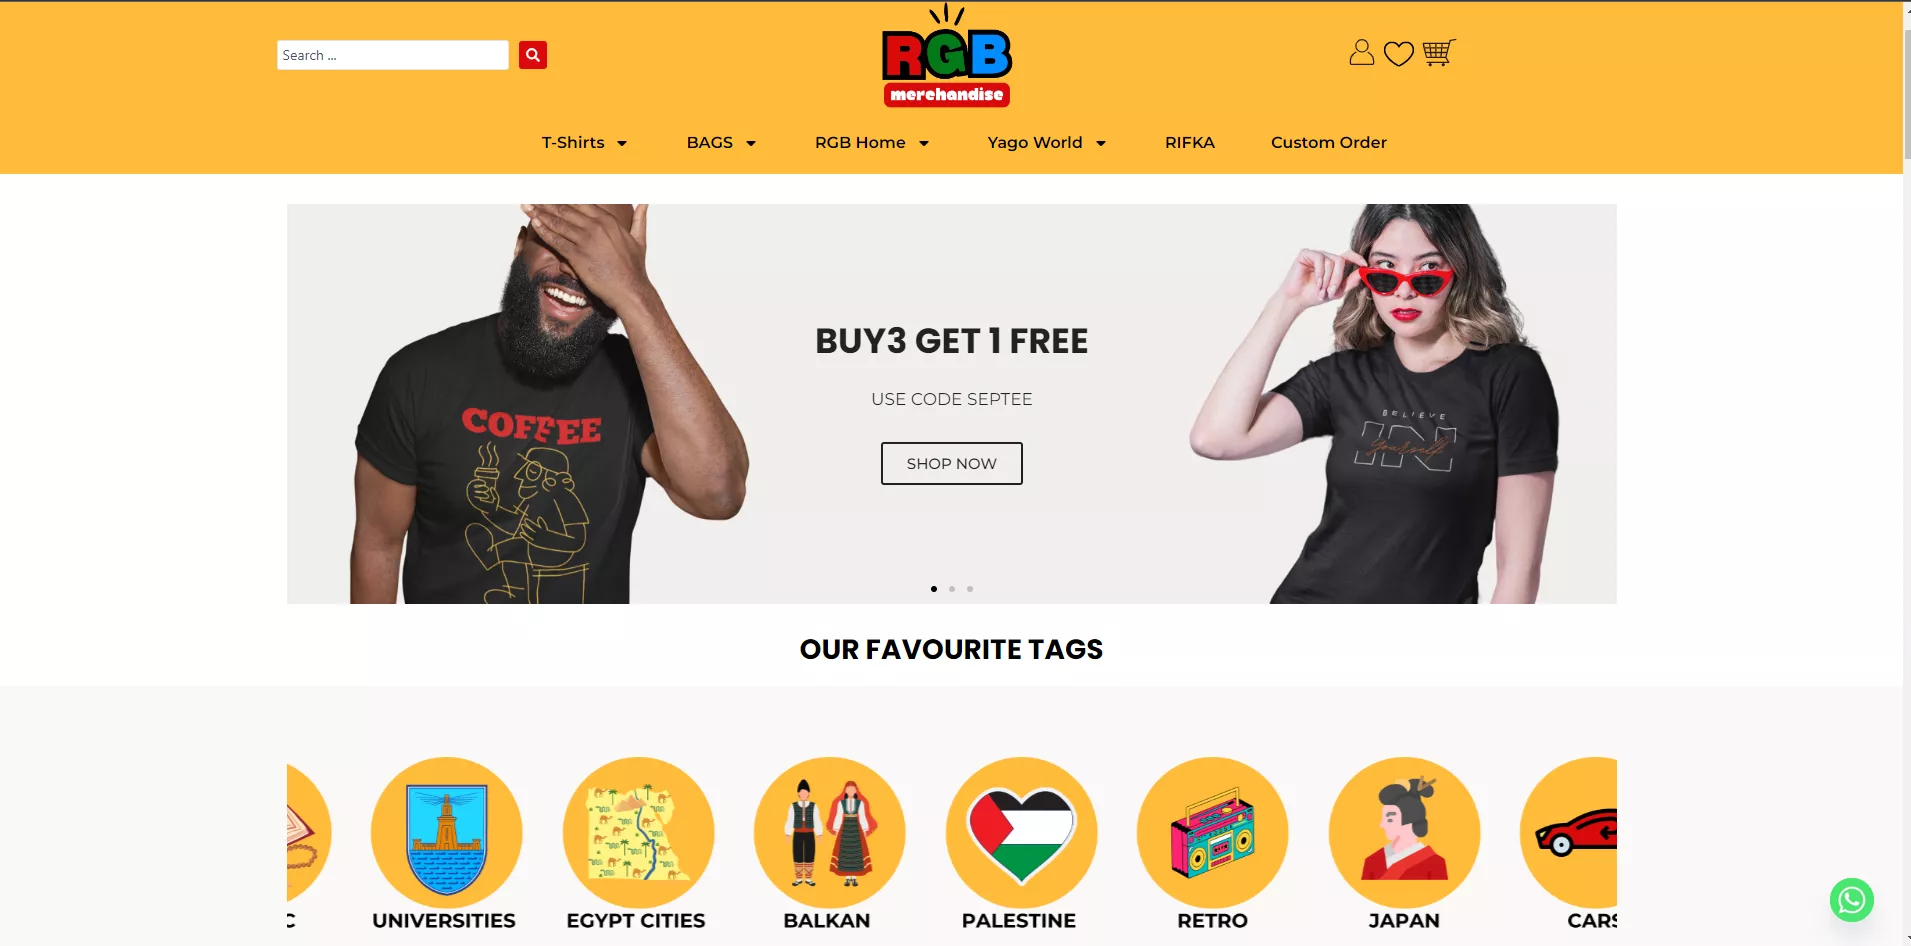Open the wishlist heart icon

[1398, 53]
